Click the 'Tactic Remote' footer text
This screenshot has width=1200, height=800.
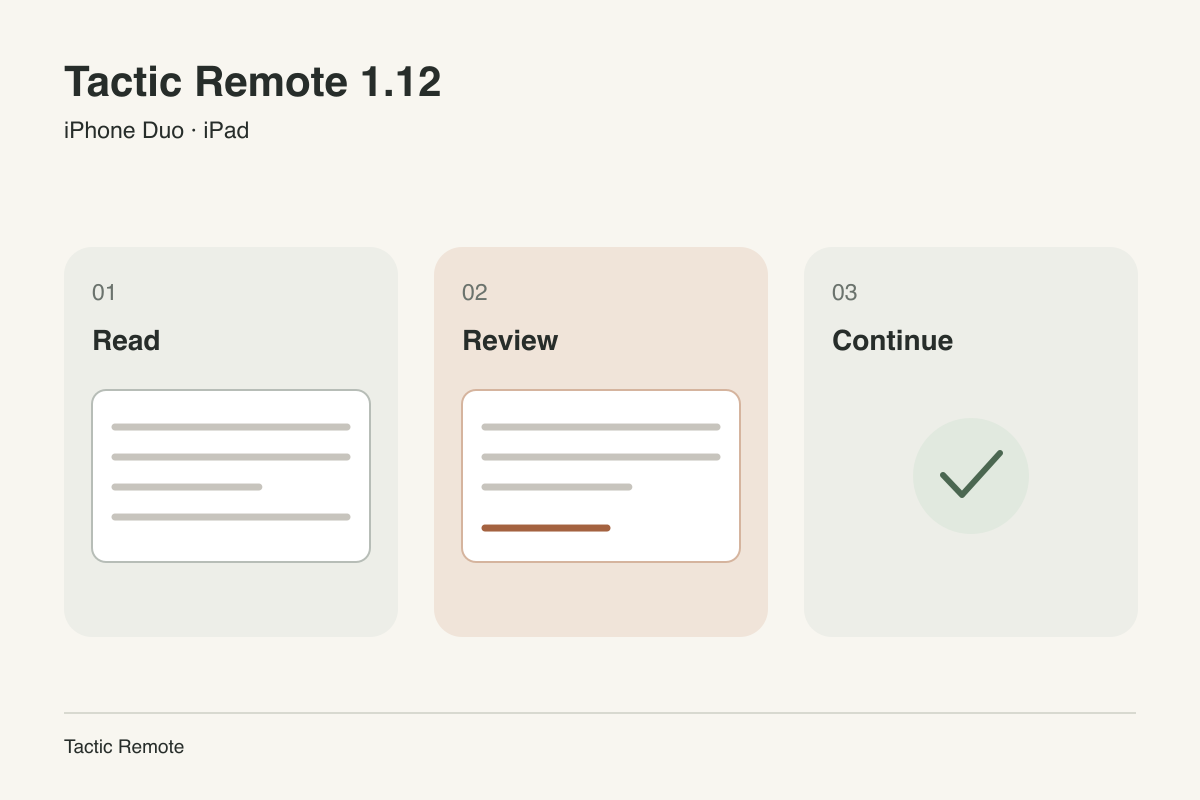coord(124,747)
